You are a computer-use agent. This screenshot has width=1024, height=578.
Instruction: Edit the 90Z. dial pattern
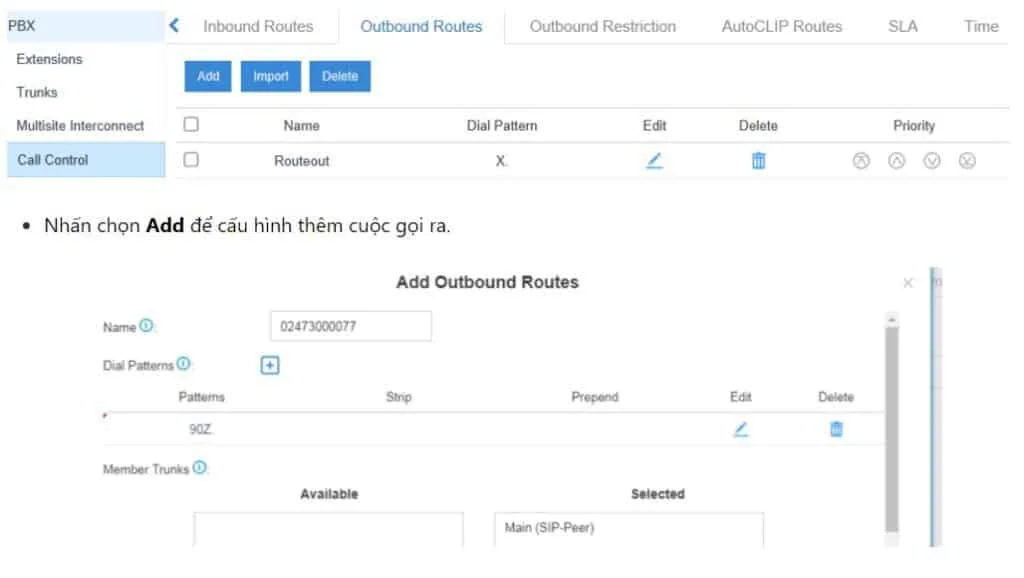pos(740,429)
